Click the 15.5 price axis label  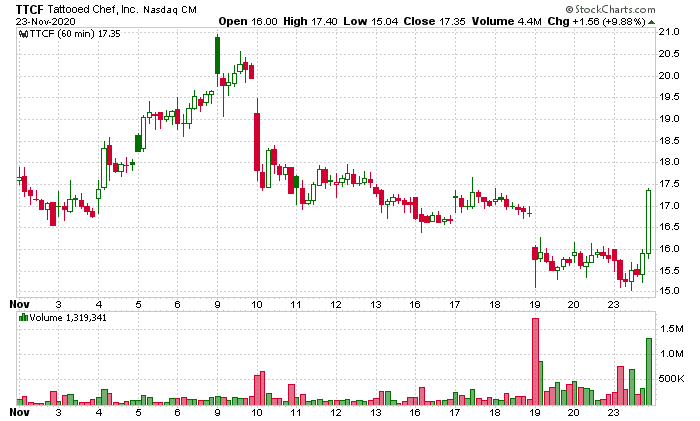click(669, 271)
